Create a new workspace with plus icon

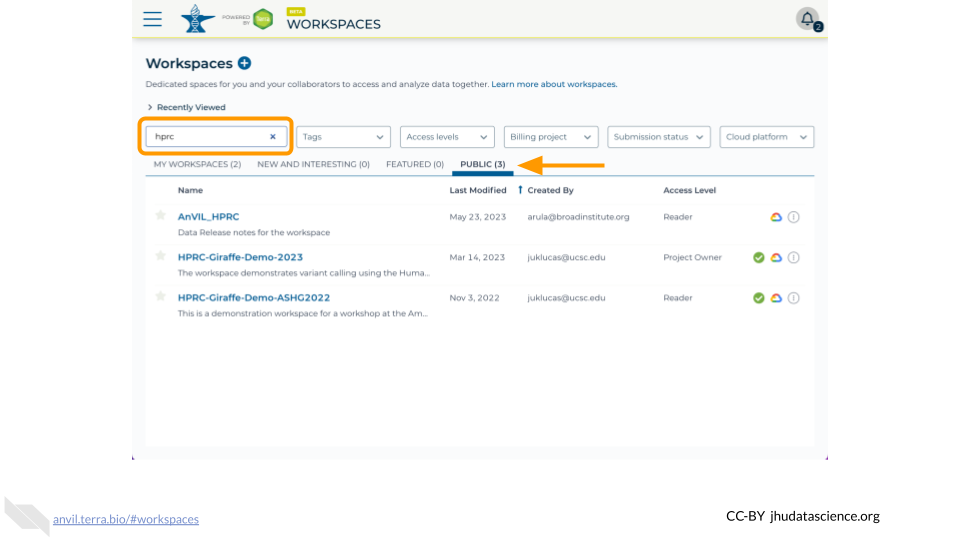tap(244, 63)
